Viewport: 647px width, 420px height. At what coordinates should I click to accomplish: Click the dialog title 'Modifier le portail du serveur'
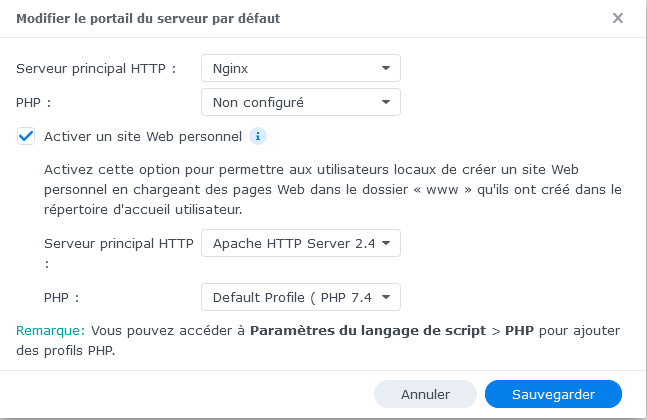click(148, 18)
